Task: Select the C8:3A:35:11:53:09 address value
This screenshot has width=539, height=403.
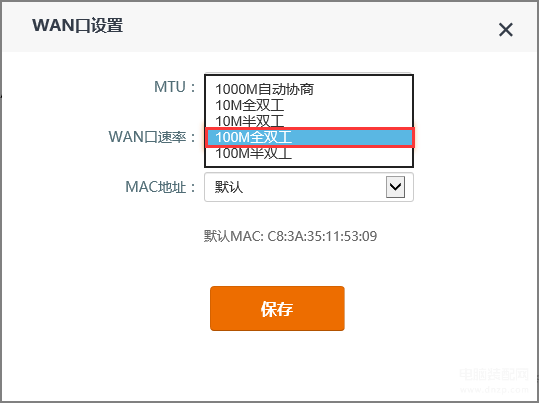Action: [x=322, y=236]
